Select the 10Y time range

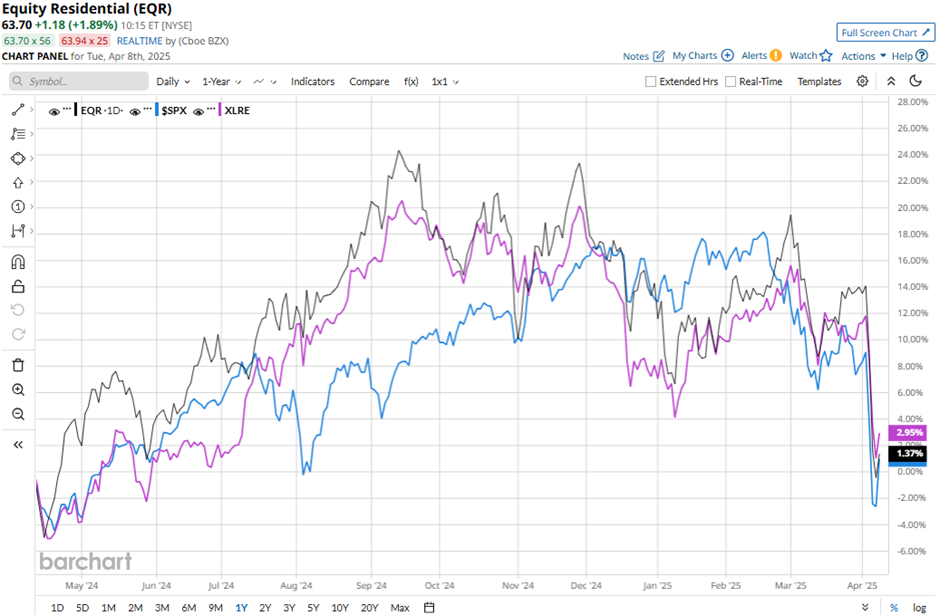340,608
